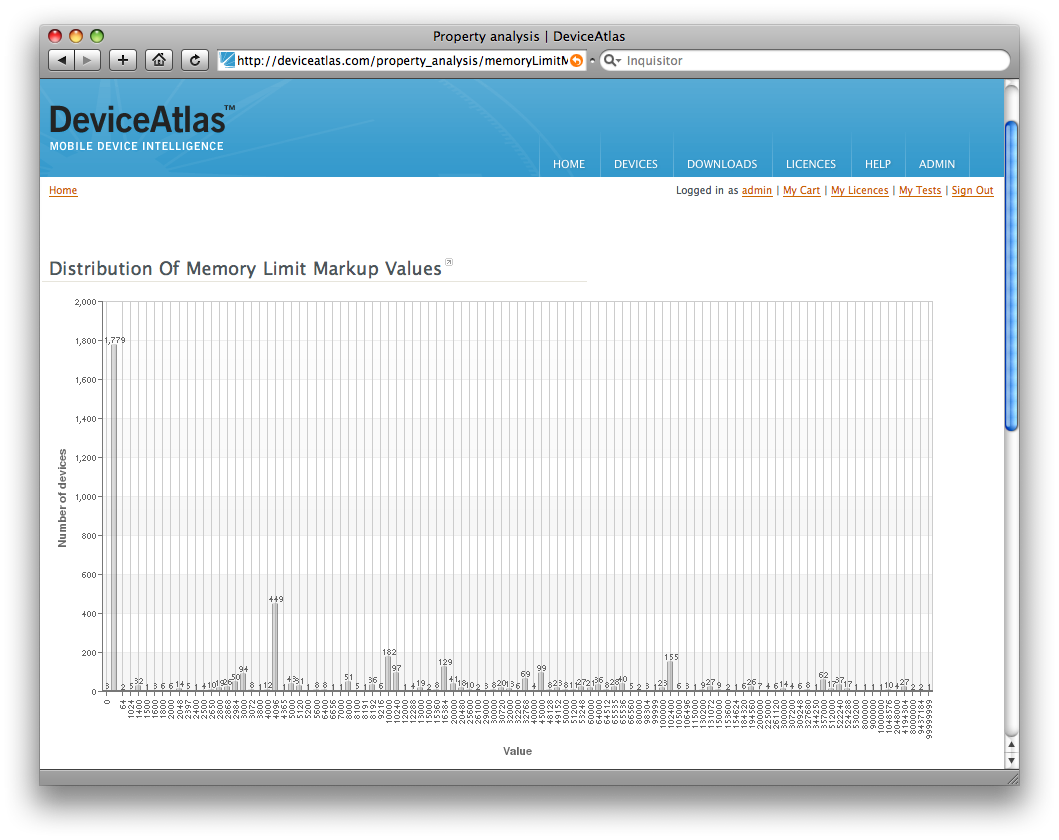Image resolution: width=1059 pixels, height=840 pixels.
Task: Open the My Tests link
Action: point(919,191)
